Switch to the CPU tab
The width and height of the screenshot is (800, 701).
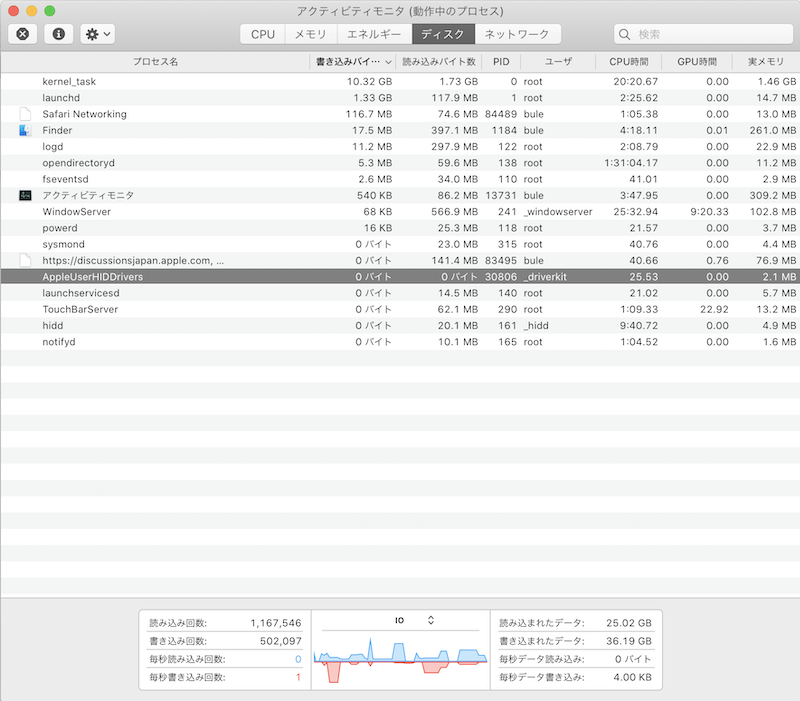click(x=263, y=34)
